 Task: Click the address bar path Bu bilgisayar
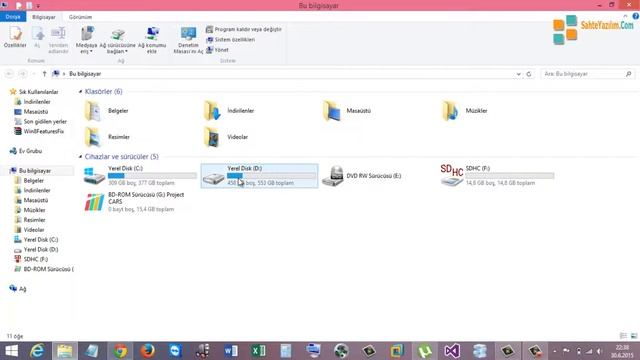pyautogui.click(x=85, y=74)
